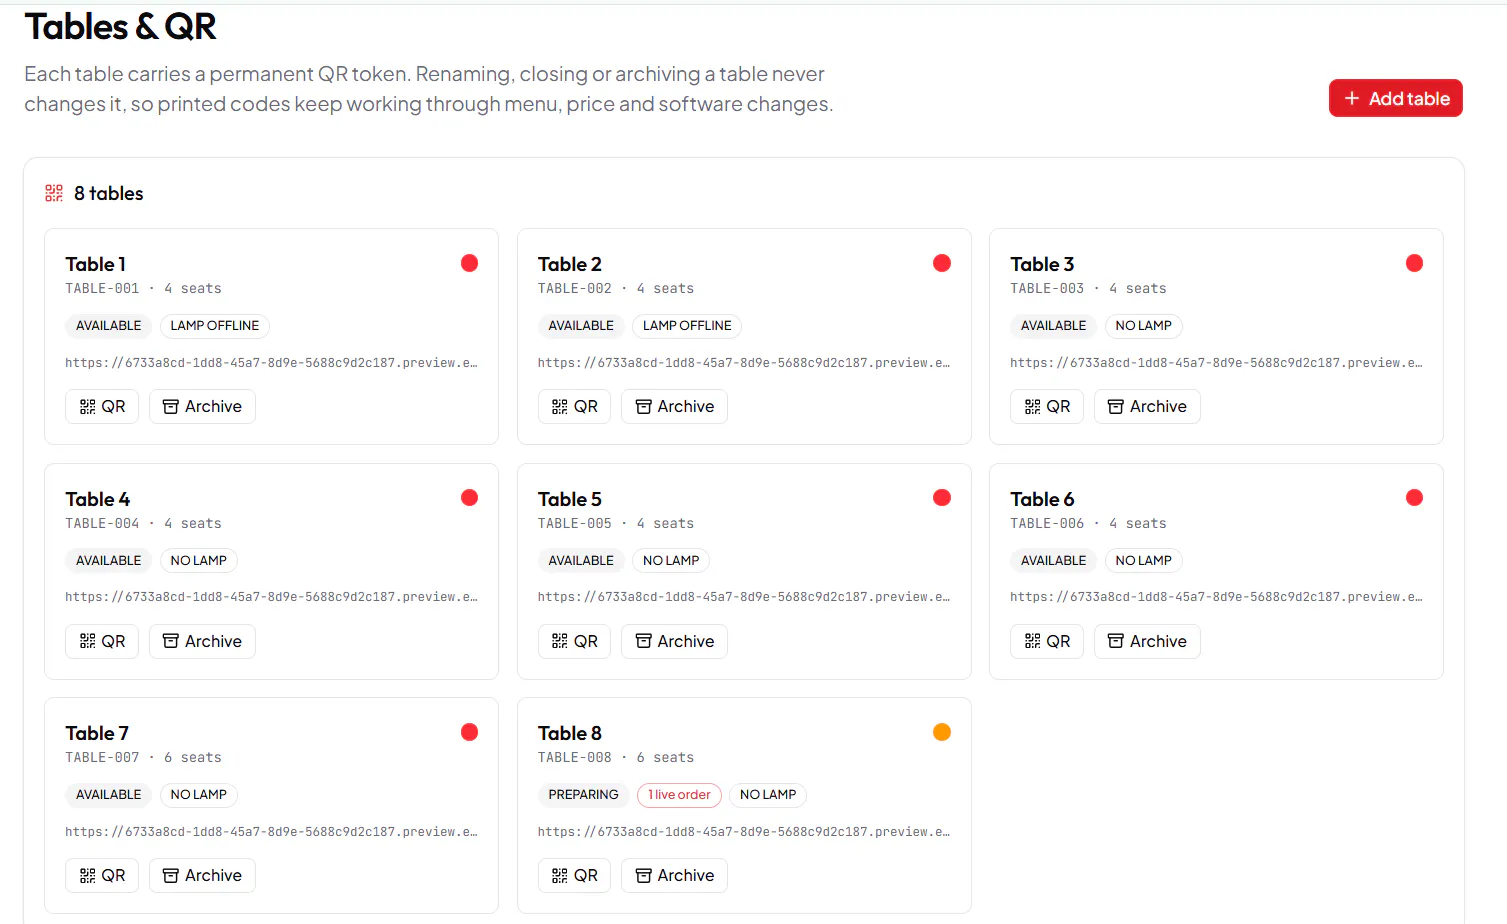1507x924 pixels.
Task: Click the preview URL on Table 3
Action: (1216, 363)
